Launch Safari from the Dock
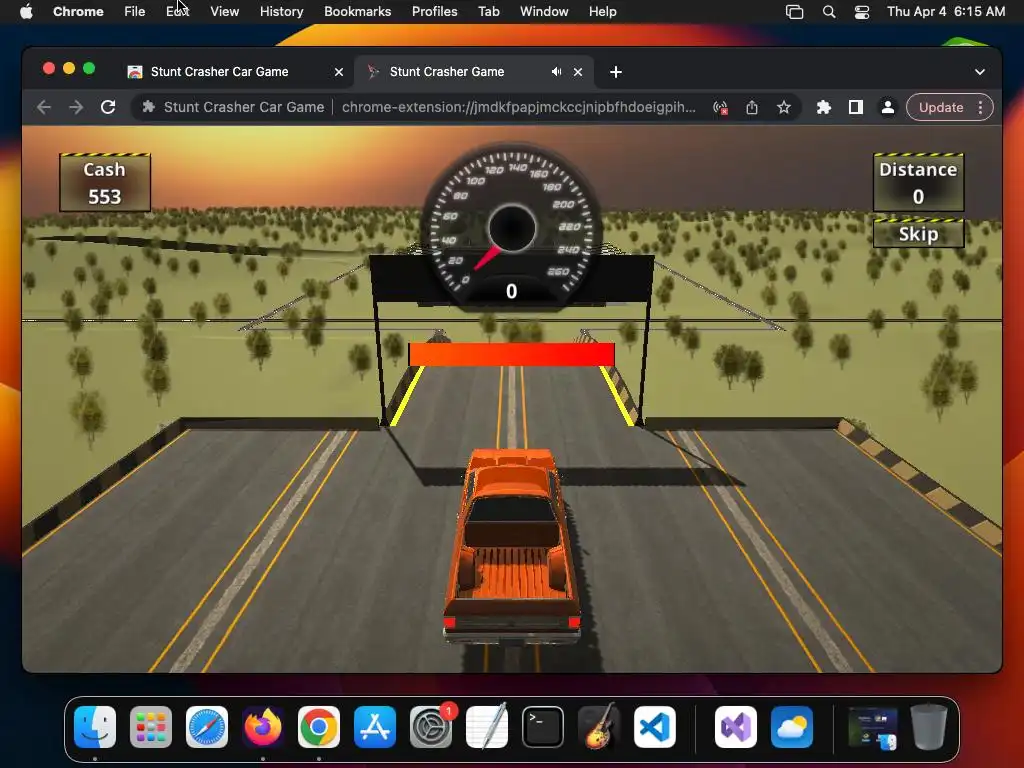The image size is (1024, 768). (207, 726)
